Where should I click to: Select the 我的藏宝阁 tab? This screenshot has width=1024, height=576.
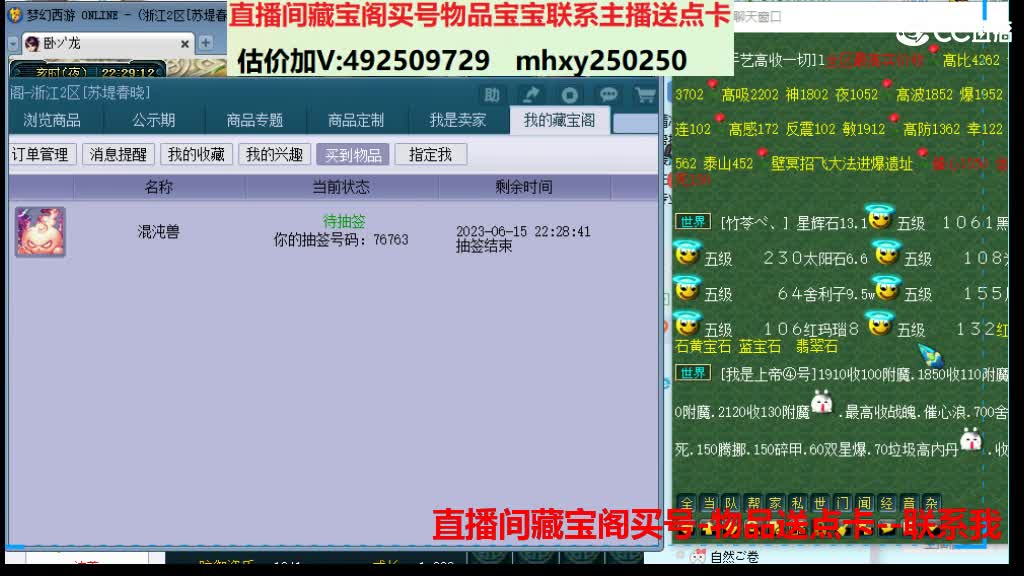pos(560,120)
